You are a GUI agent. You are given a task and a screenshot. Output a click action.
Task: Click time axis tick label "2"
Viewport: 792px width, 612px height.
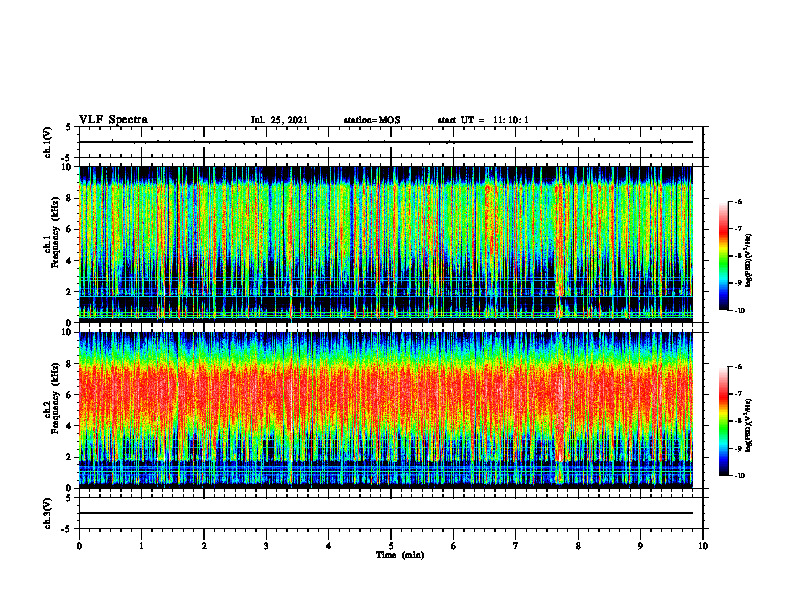pyautogui.click(x=204, y=546)
